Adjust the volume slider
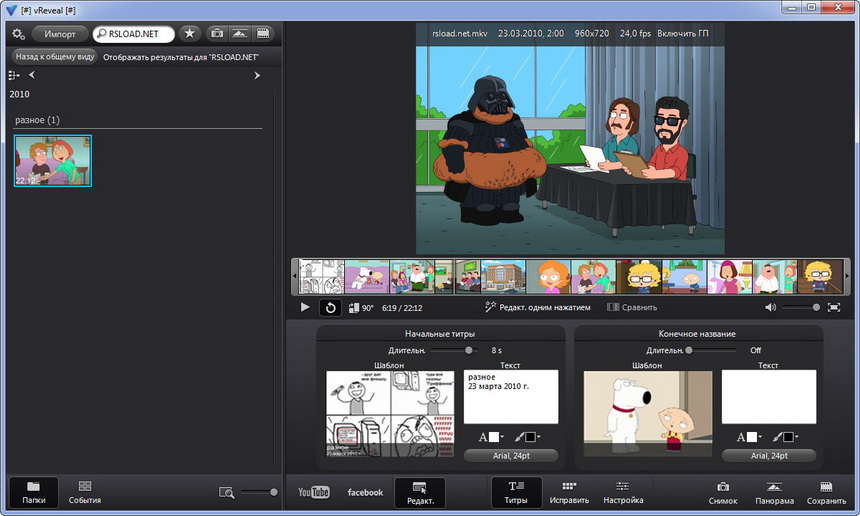The width and height of the screenshot is (860, 516). pyautogui.click(x=802, y=308)
